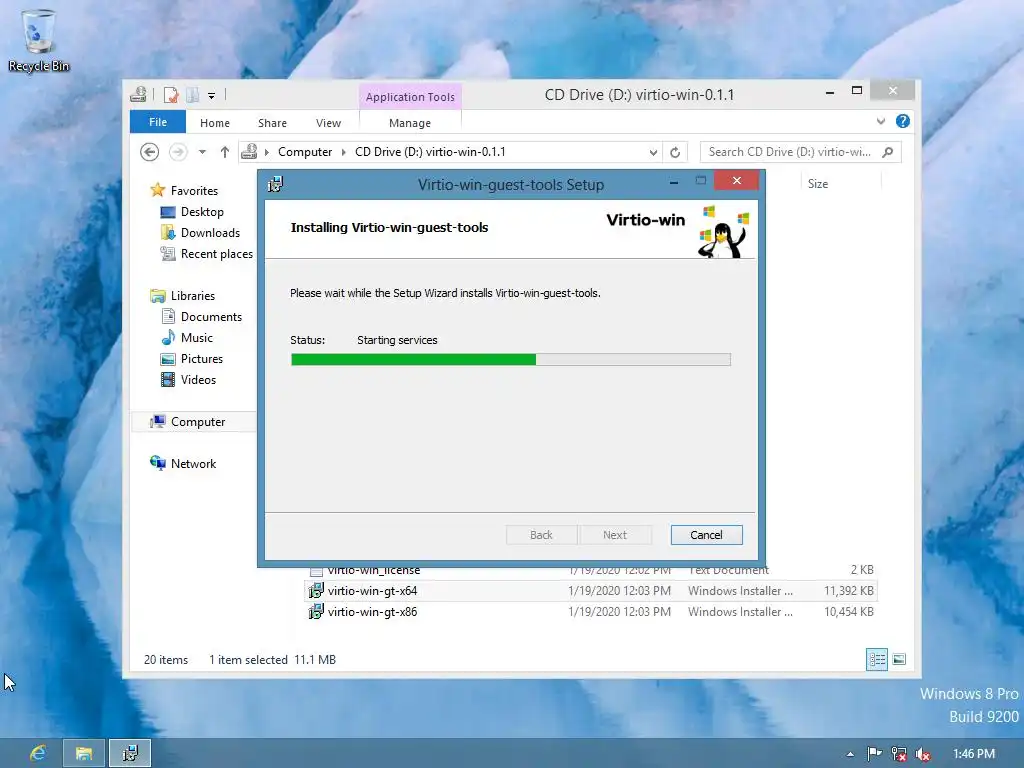Click the CD drive icon in title bar
The image size is (1024, 768).
[x=138, y=95]
